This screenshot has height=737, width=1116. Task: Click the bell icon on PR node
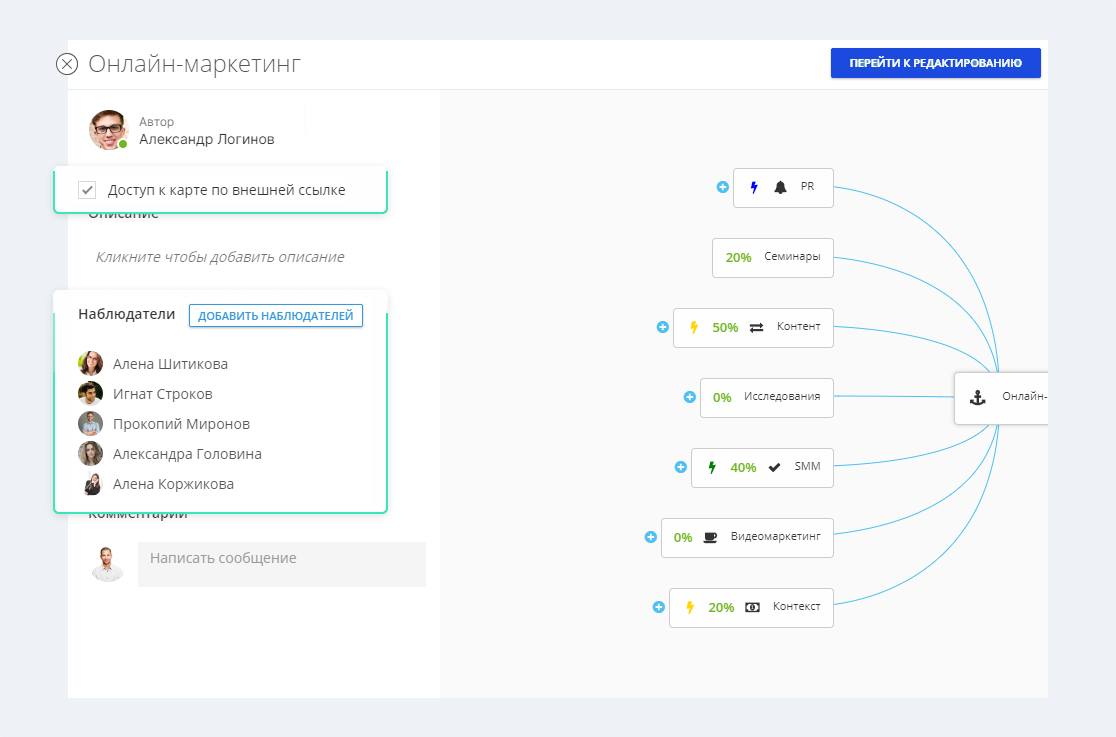[x=780, y=187]
